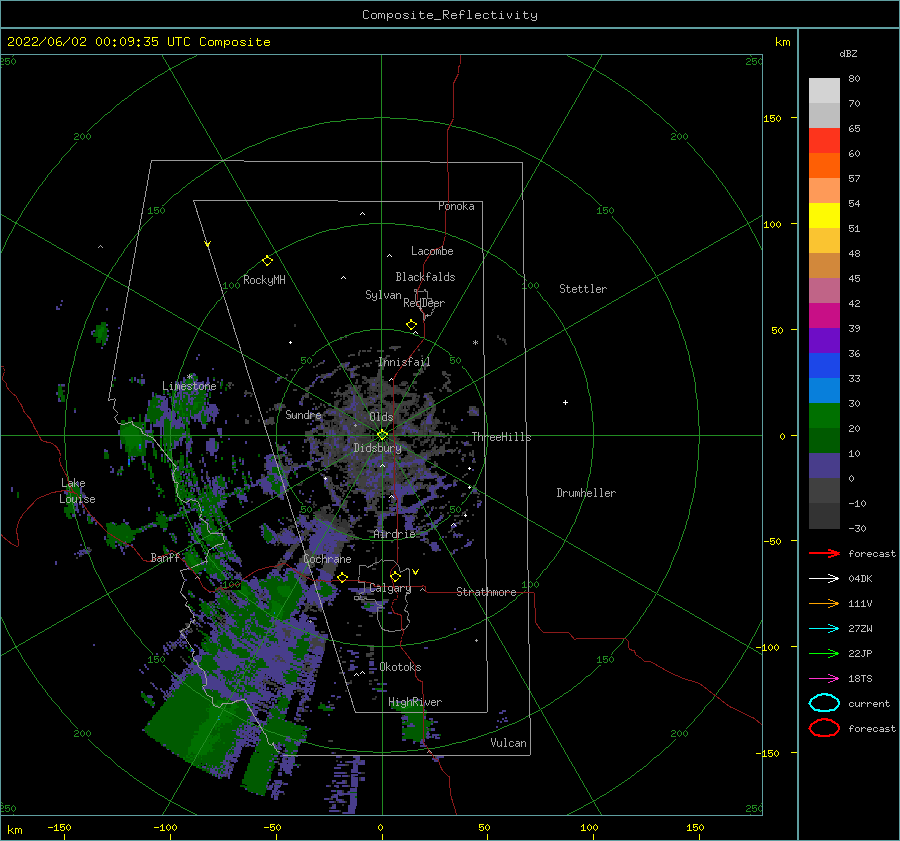Image resolution: width=900 pixels, height=841 pixels.
Task: Click the Blackfalds city label
Action: [425, 277]
